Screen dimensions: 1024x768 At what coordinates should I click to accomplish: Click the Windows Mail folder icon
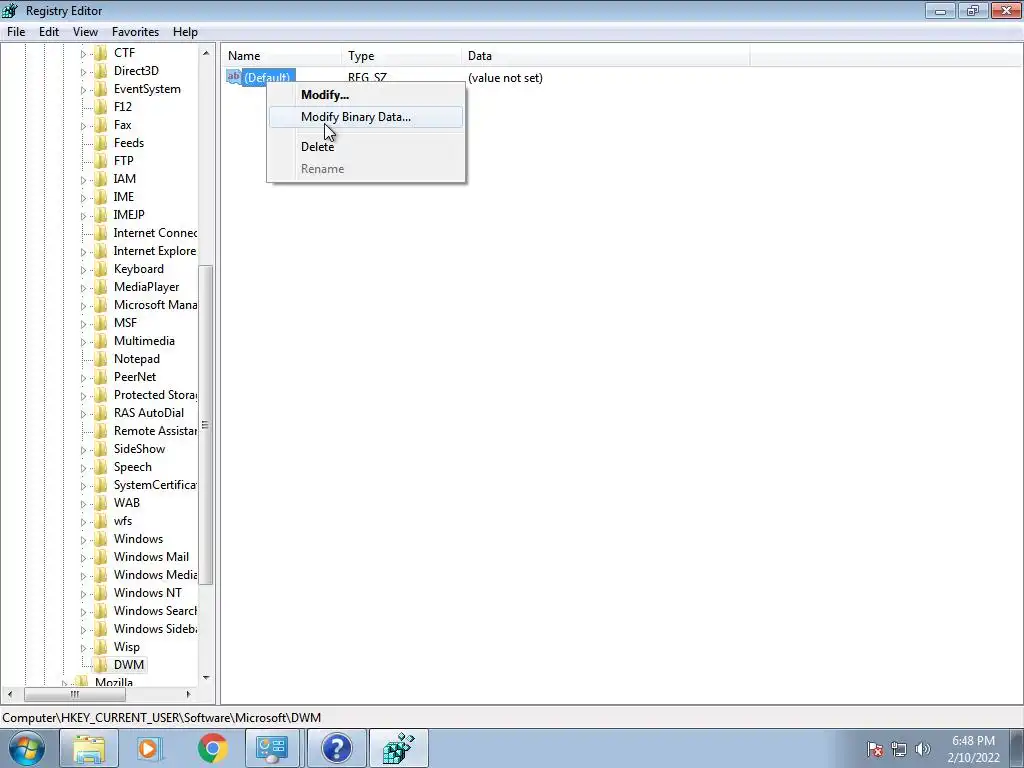click(x=101, y=557)
